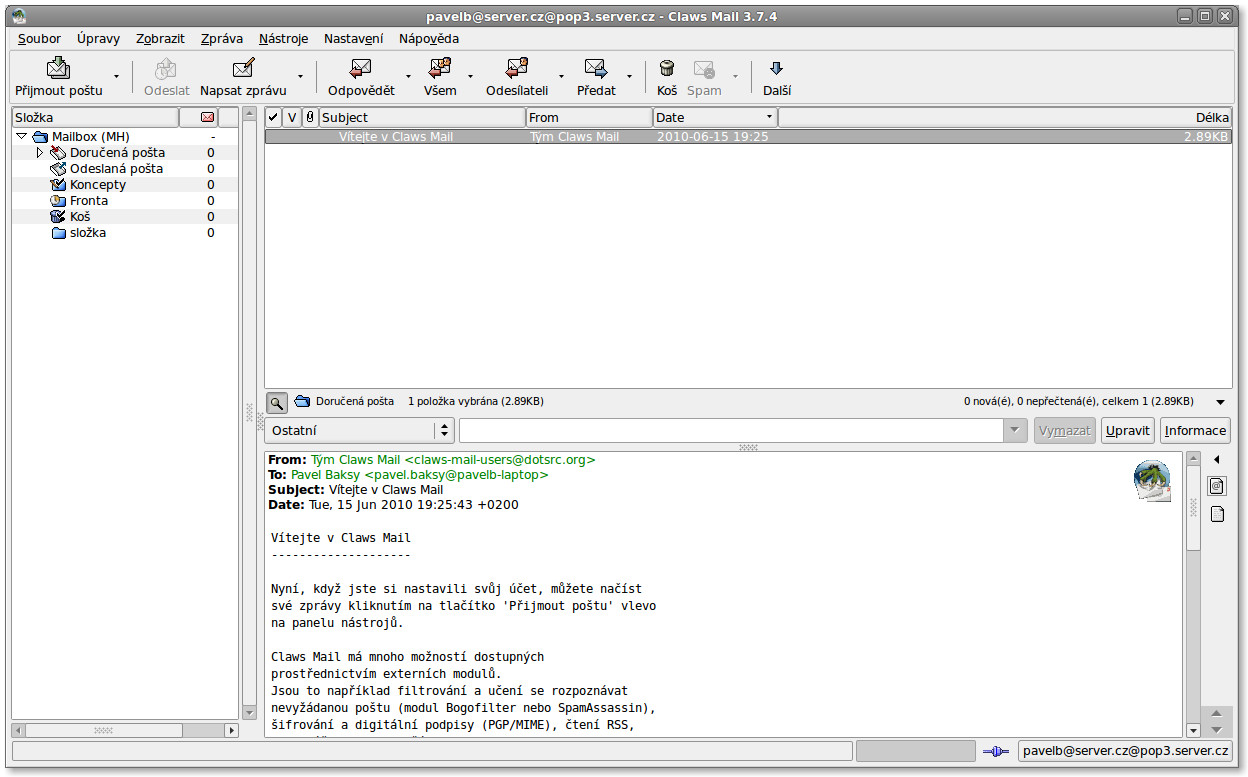The height and width of the screenshot is (777, 1248).
Task: Reply to all with the Všem icon
Action: (x=440, y=69)
